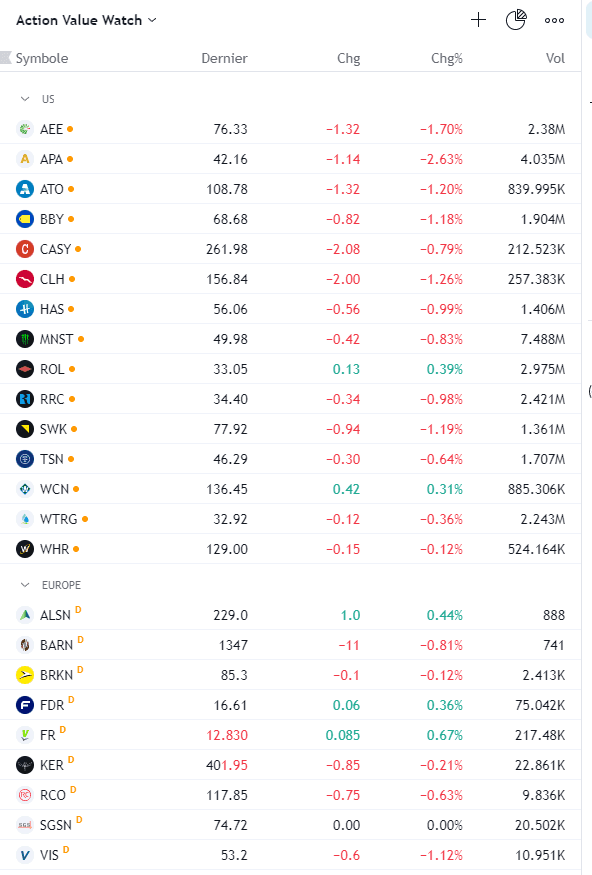Click the VIS logo icon

(25, 855)
